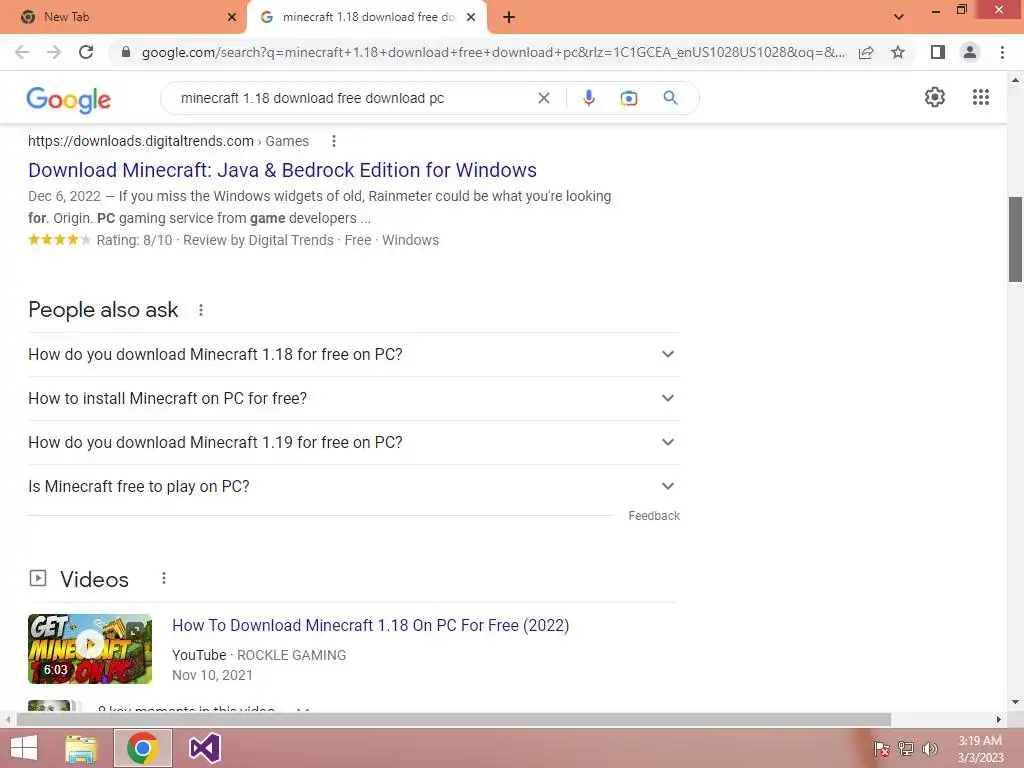The height and width of the screenshot is (768, 1024).
Task: Launch Visual Studio from taskbar
Action: [x=205, y=748]
